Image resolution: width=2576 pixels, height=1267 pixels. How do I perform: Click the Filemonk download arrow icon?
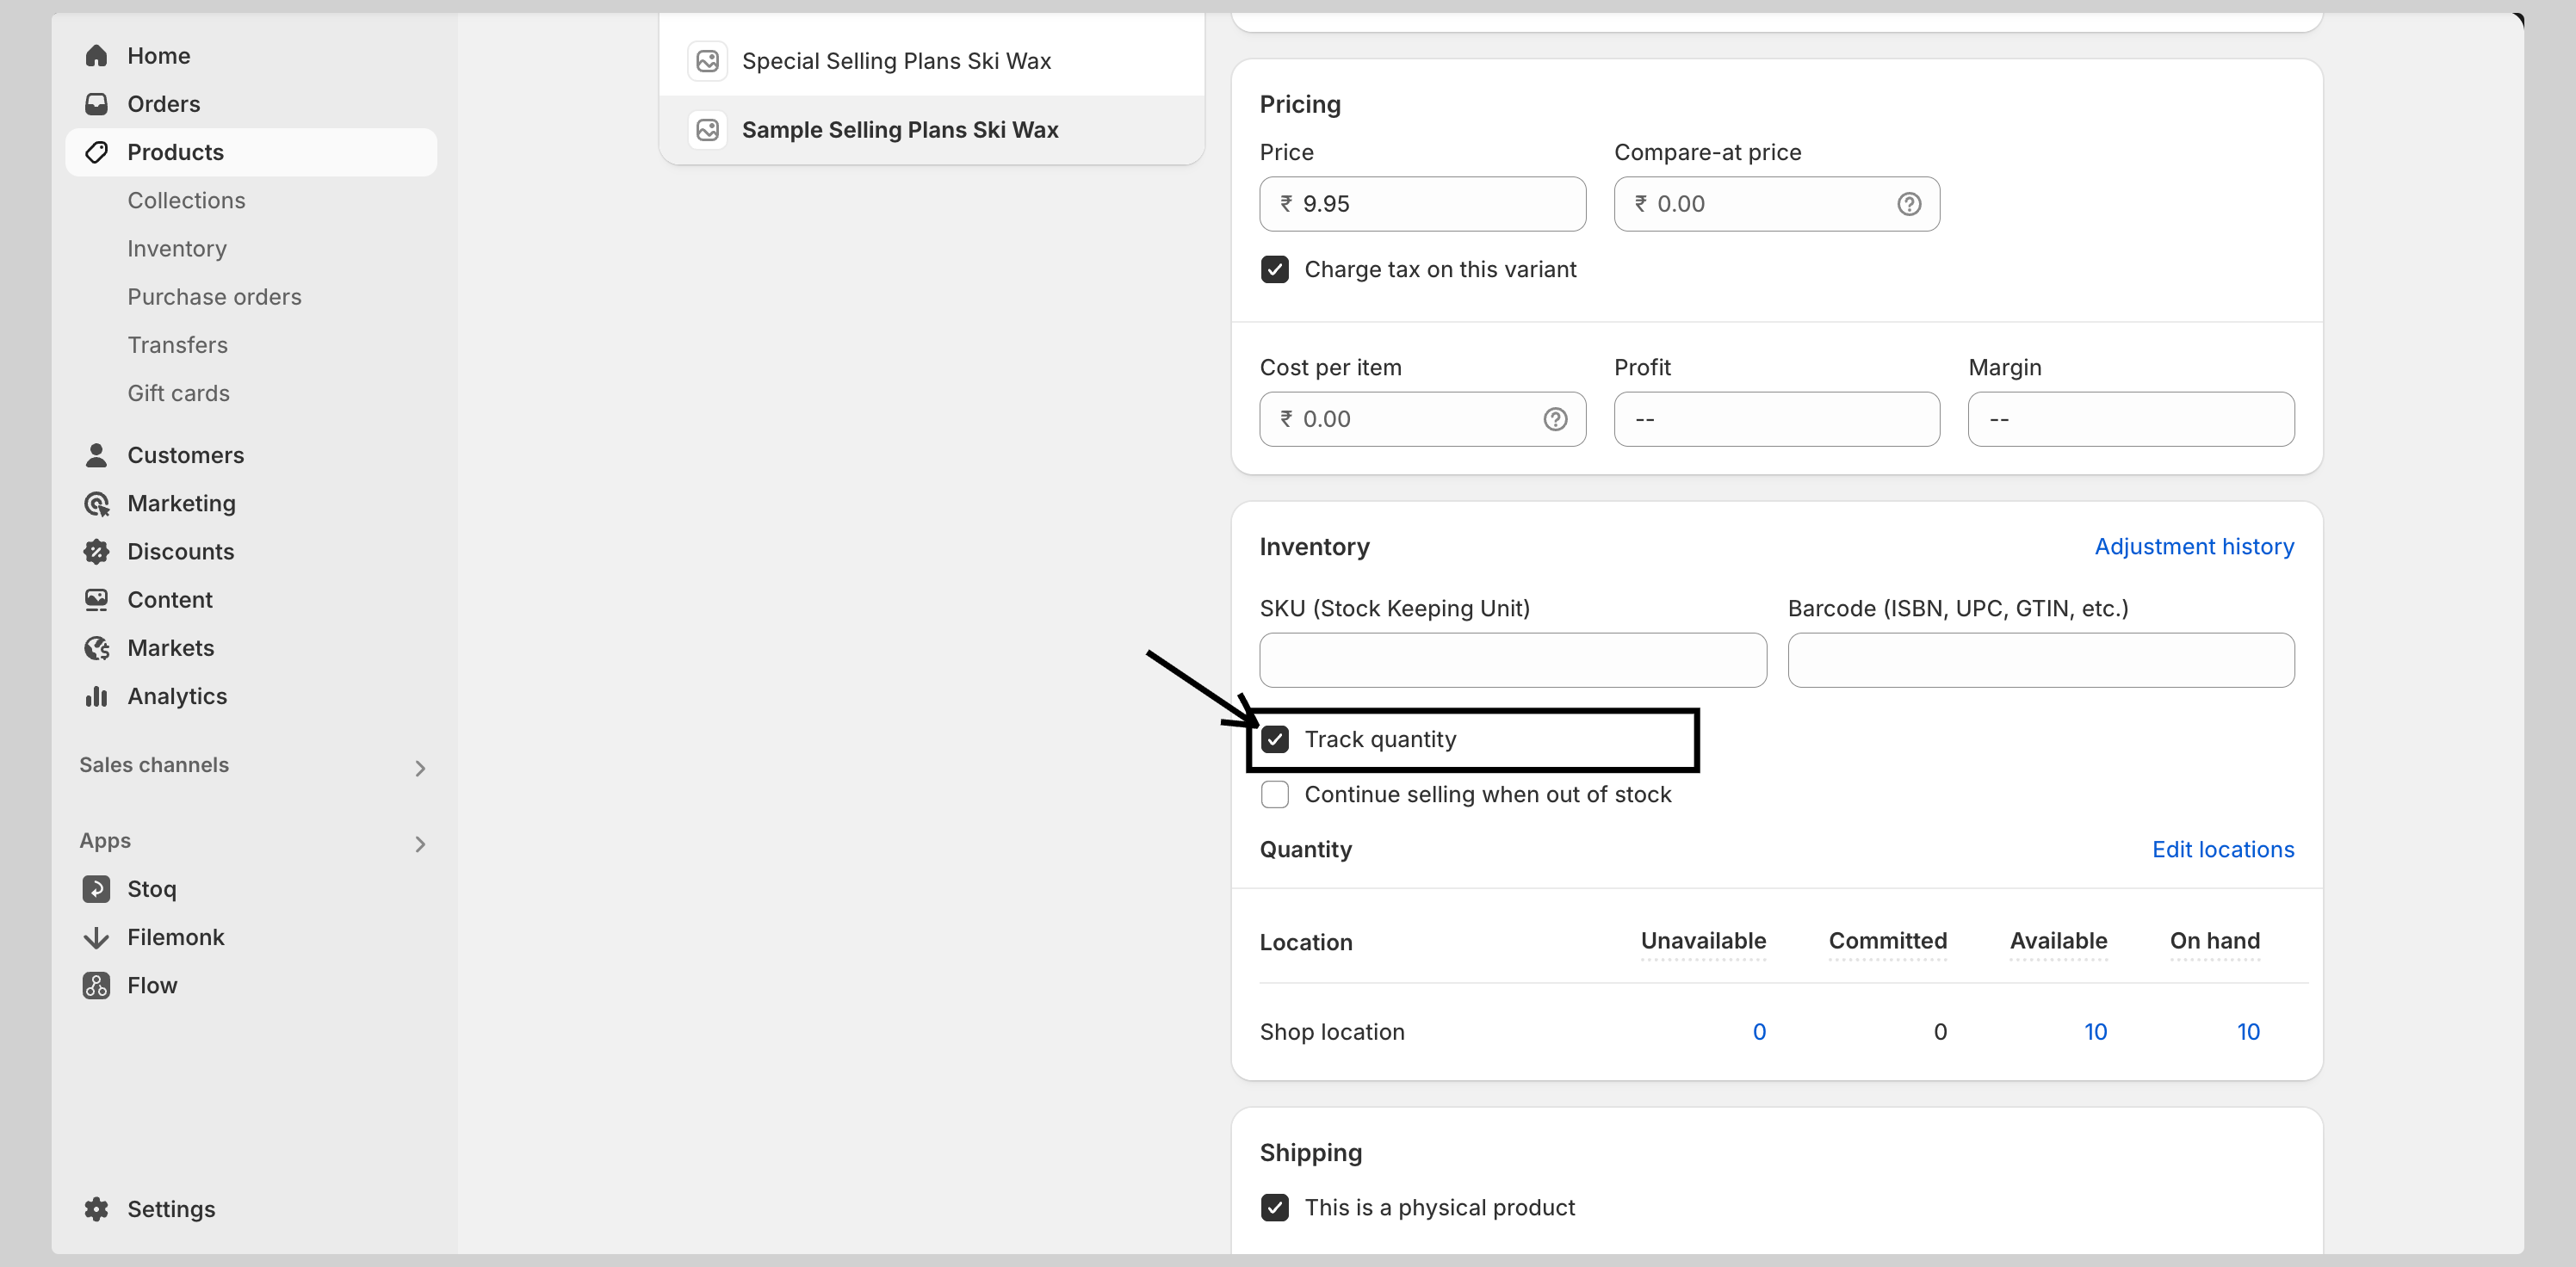[x=96, y=937]
